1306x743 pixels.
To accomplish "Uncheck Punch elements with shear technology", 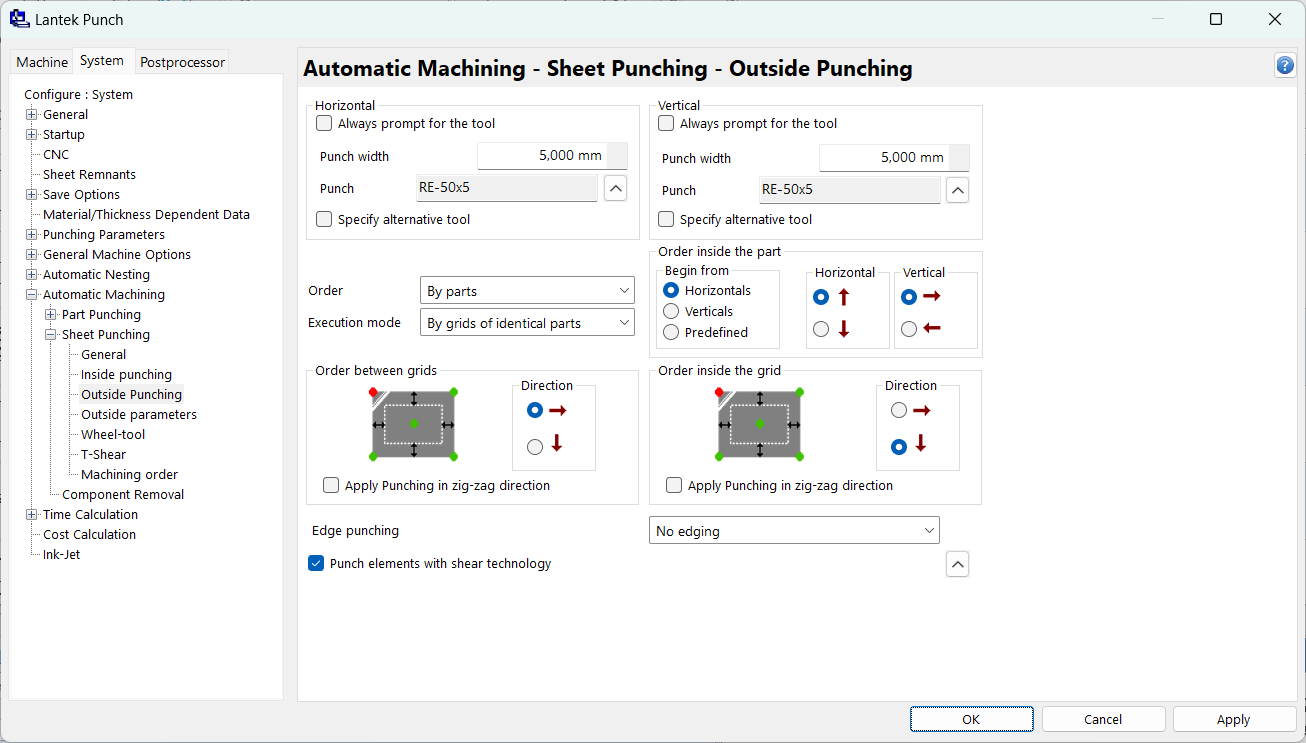I will [x=316, y=564].
